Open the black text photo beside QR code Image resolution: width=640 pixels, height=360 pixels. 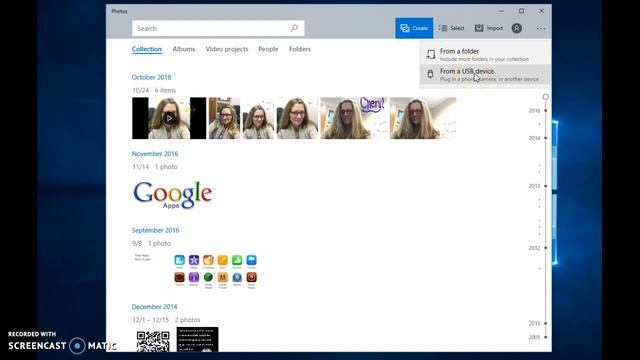click(x=198, y=340)
